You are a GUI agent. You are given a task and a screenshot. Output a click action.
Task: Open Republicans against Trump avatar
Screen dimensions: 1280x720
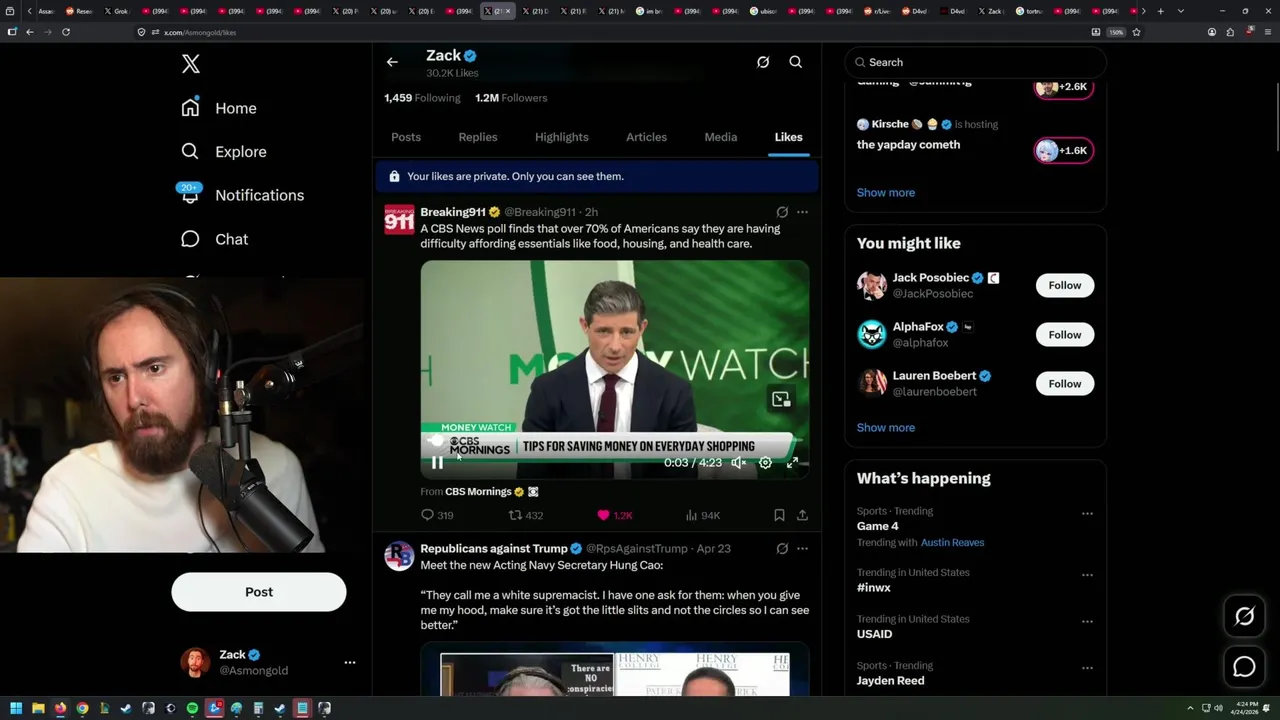click(399, 556)
